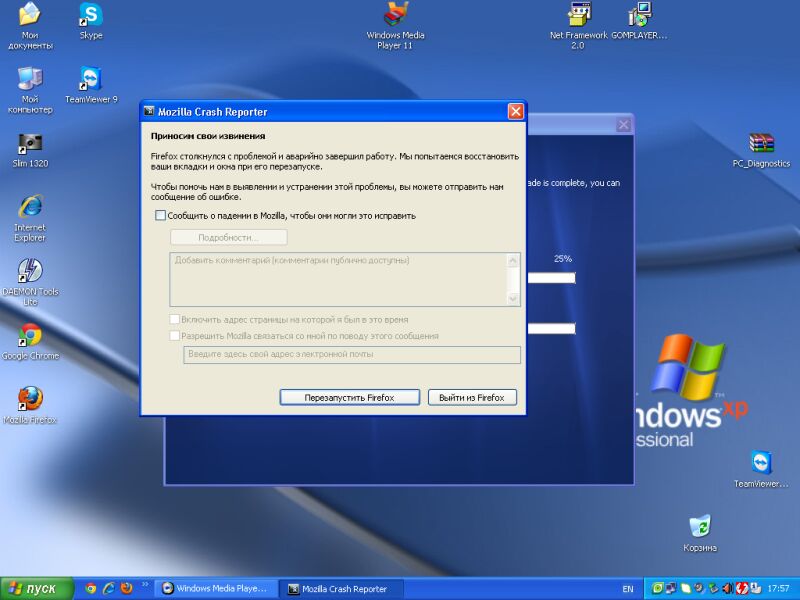The width and height of the screenshot is (800, 600).
Task: Click Internet Explorer quick launch icon
Action: coord(109,588)
